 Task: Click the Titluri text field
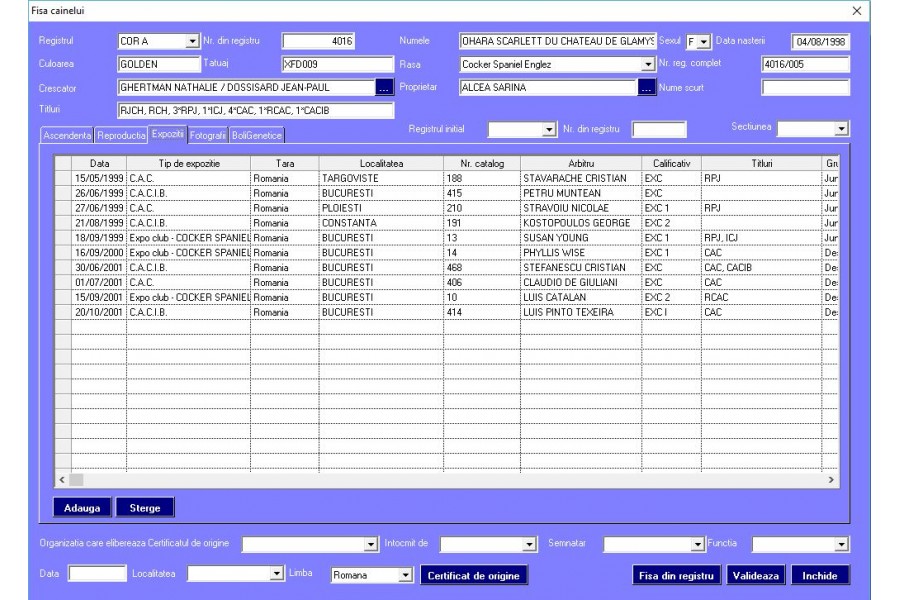(x=255, y=110)
